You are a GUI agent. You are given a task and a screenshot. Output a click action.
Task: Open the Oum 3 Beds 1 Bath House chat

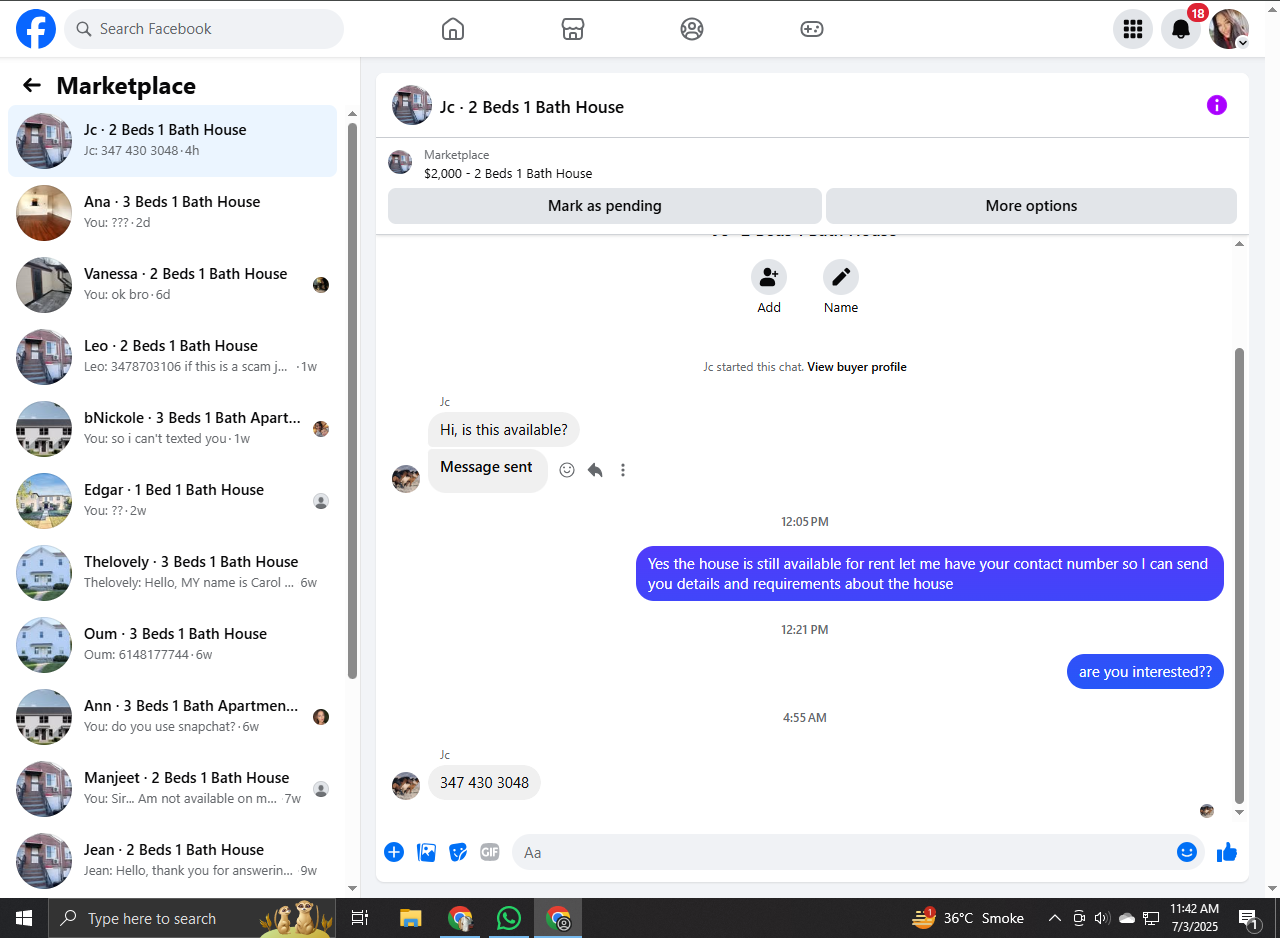[x=173, y=645]
